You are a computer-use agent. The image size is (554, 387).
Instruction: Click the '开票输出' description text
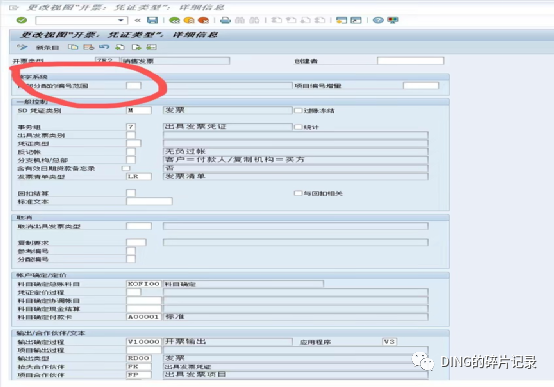(x=185, y=342)
